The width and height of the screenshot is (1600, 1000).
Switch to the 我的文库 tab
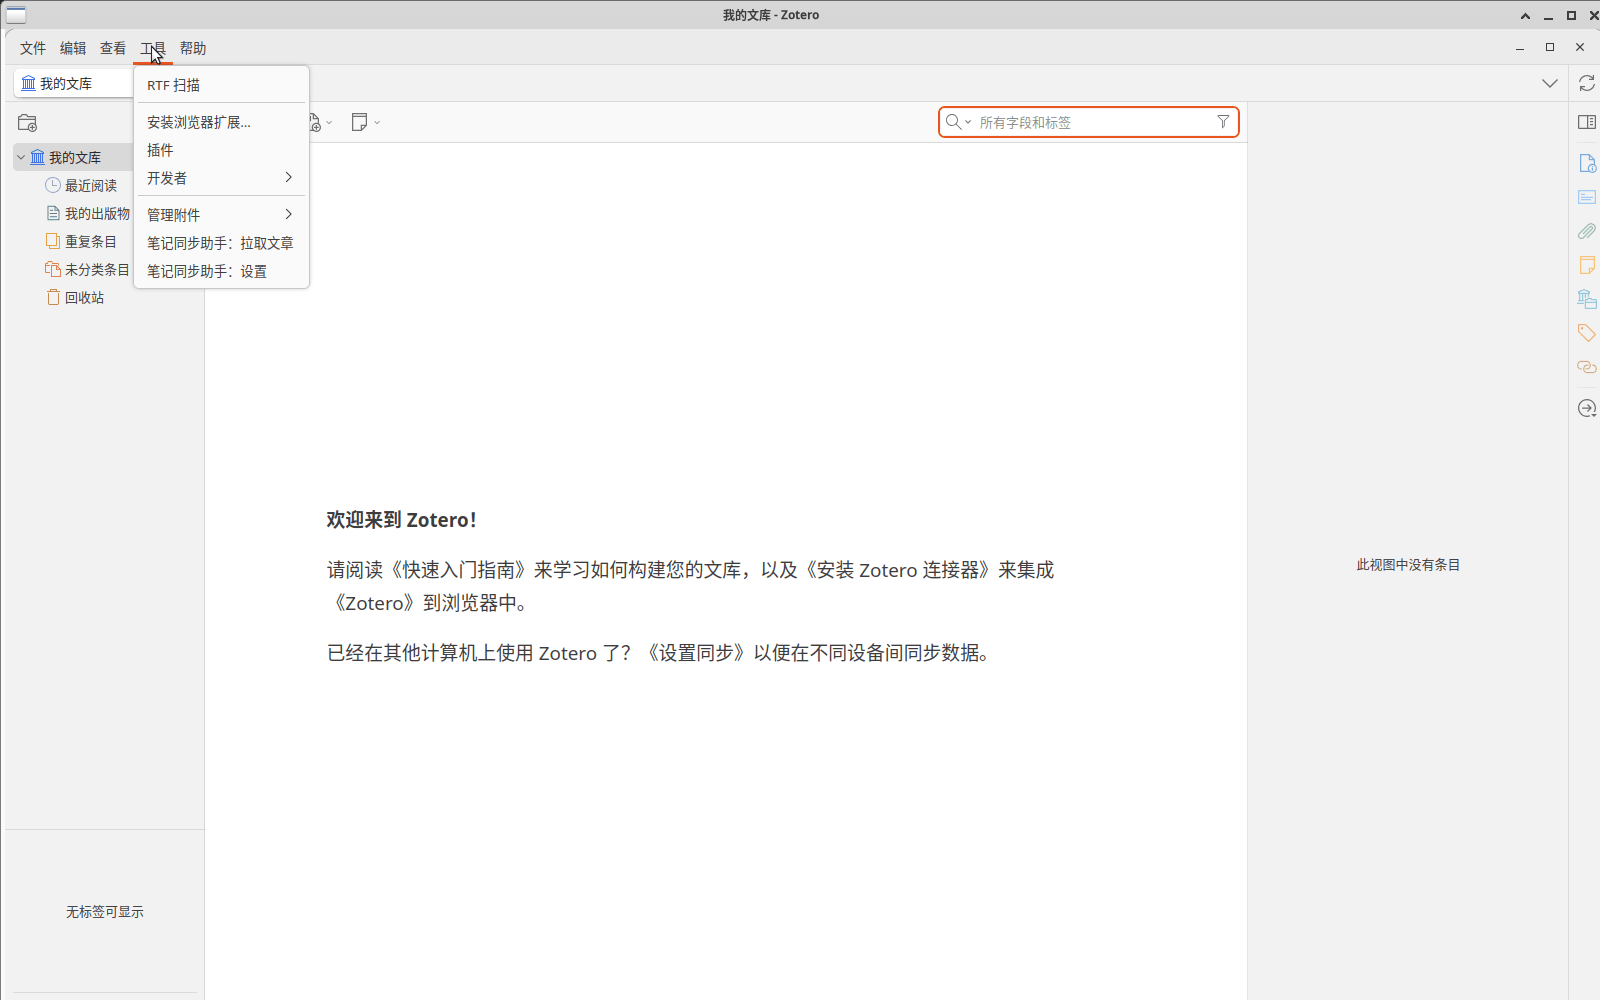tap(72, 83)
